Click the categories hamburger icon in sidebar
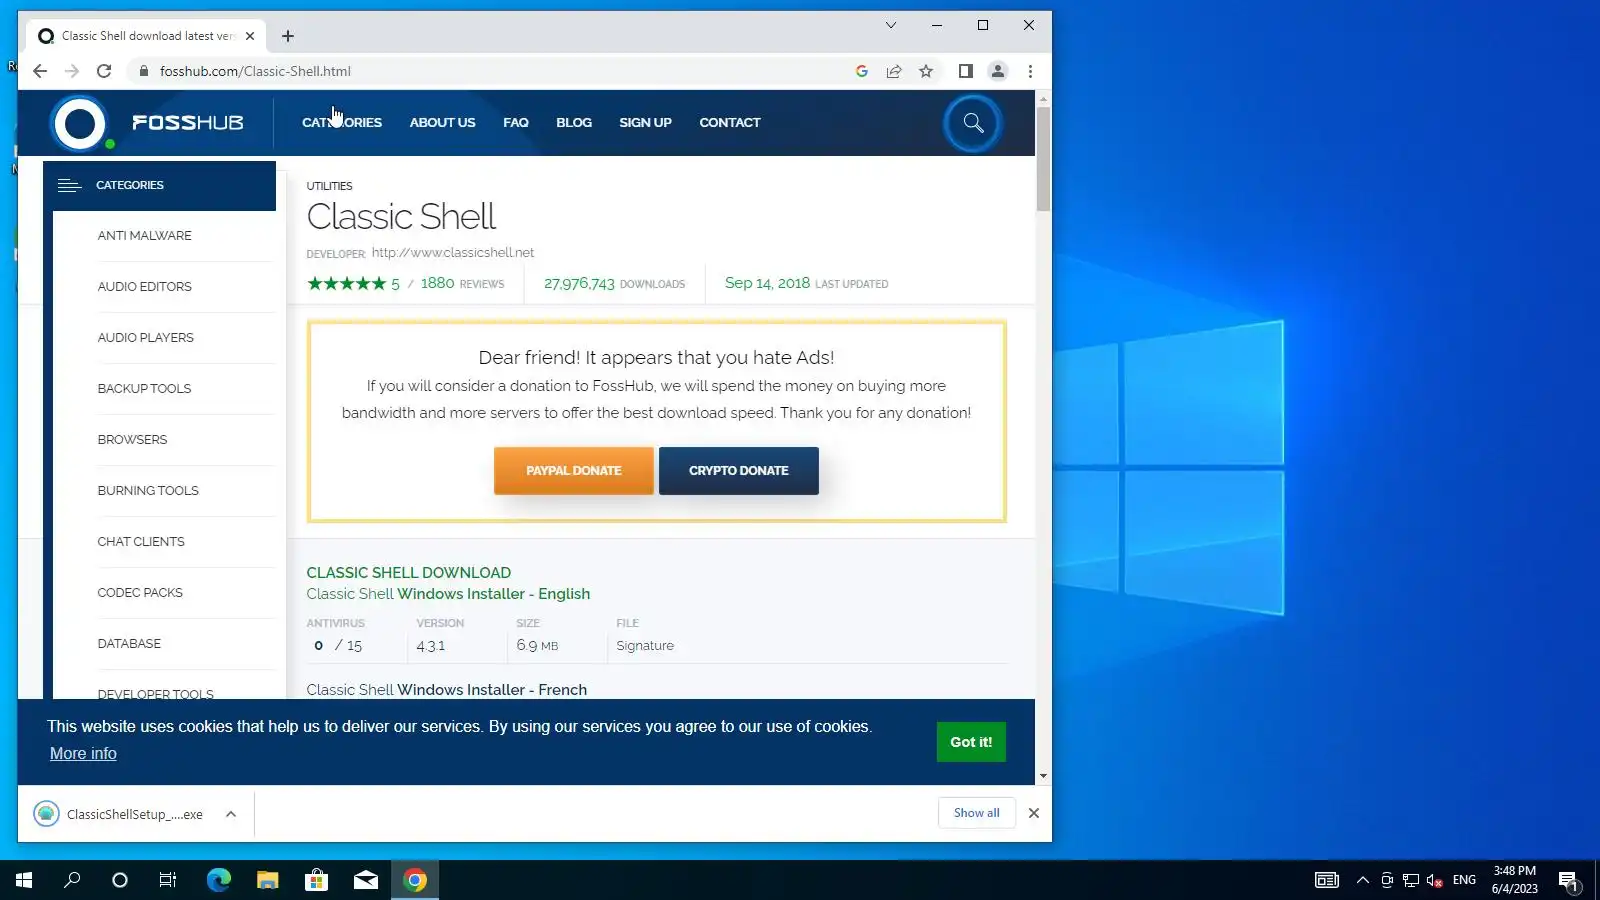The height and width of the screenshot is (900, 1600). pyautogui.click(x=69, y=186)
